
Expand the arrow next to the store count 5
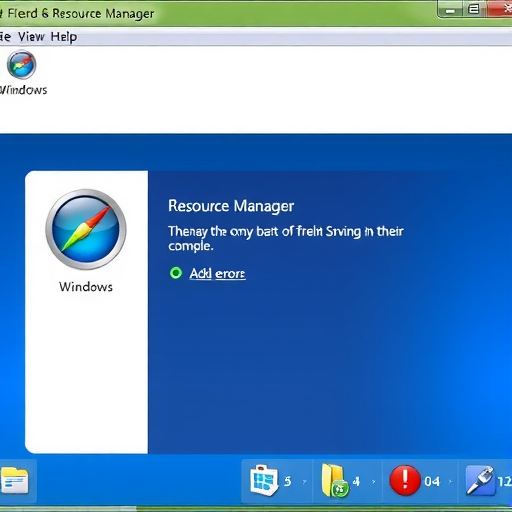click(x=304, y=481)
